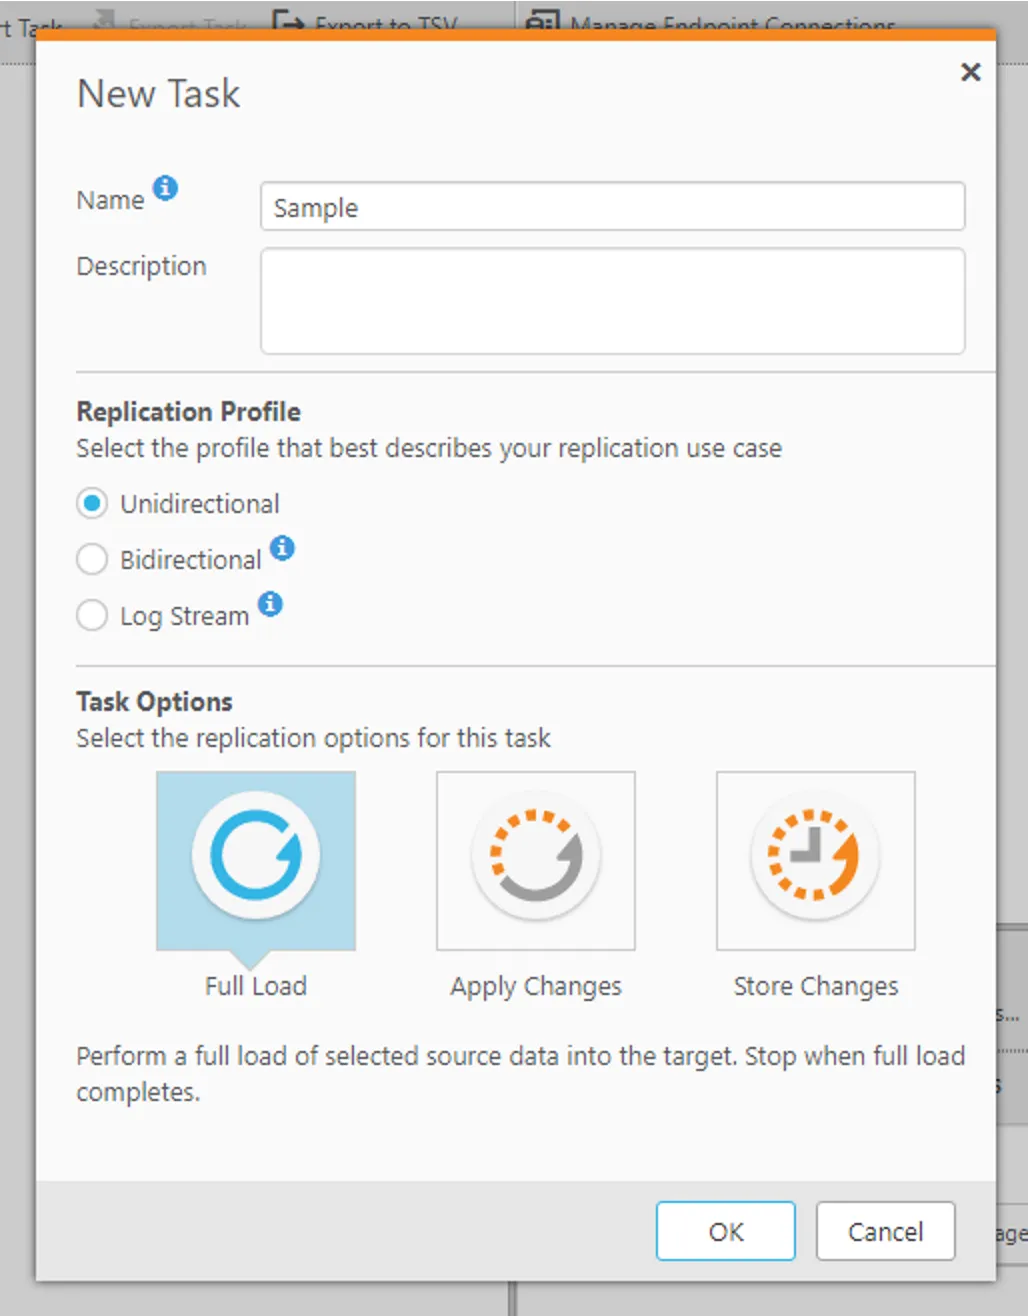The height and width of the screenshot is (1316, 1028).
Task: Click into the Description text area
Action: [x=612, y=301]
